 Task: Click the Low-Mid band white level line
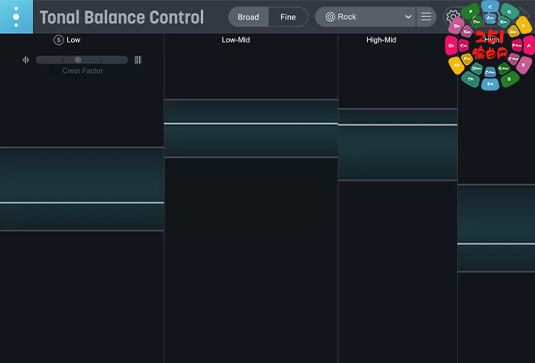[x=251, y=124]
